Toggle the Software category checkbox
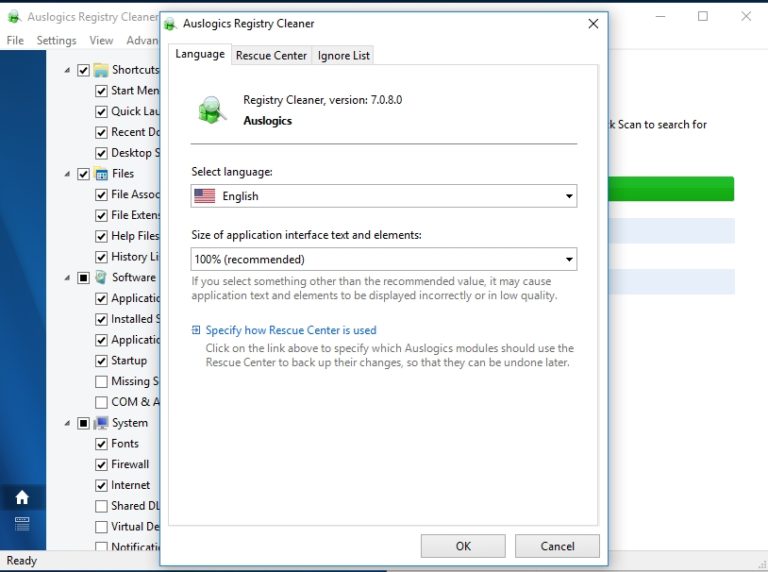The height and width of the screenshot is (572, 768). [x=83, y=278]
